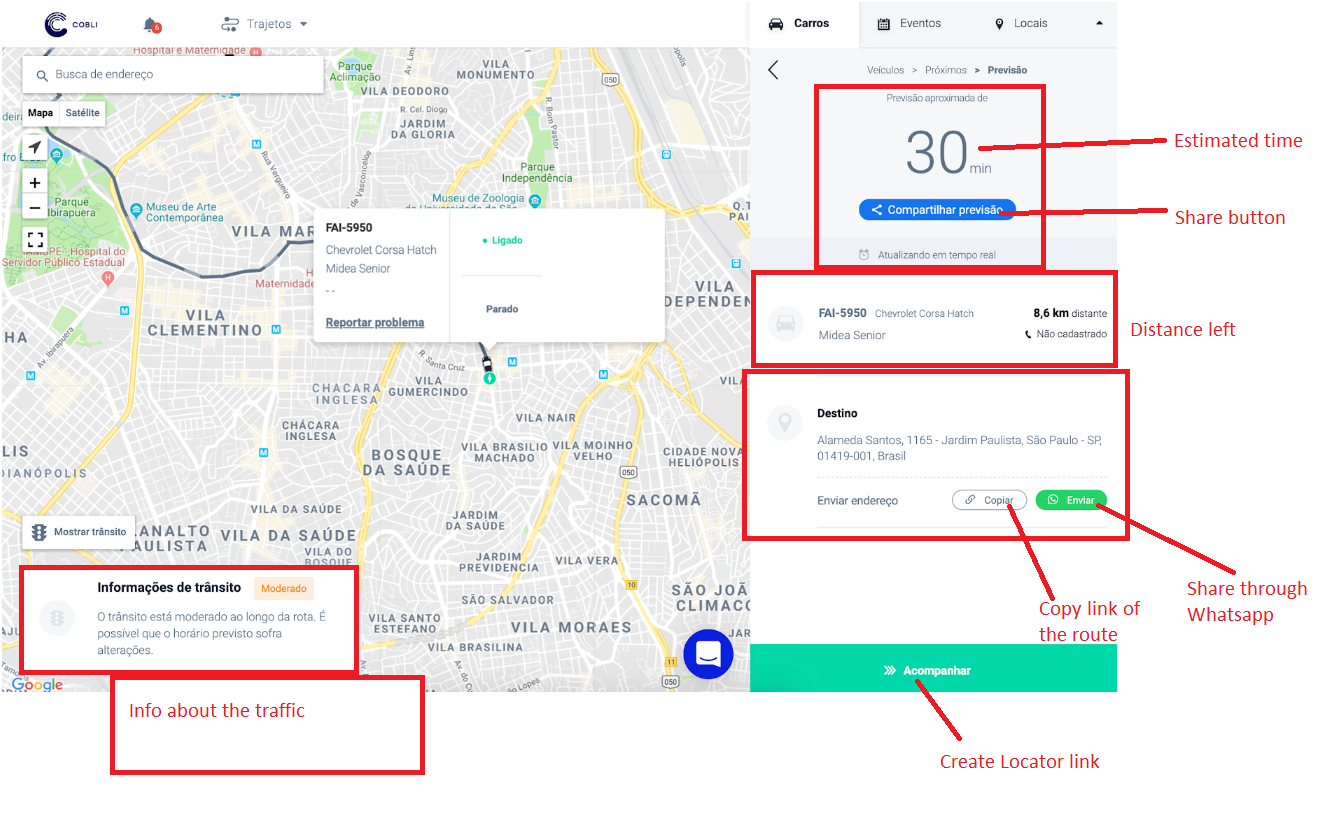The image size is (1329, 833).
Task: Open the notifications bell icon
Action: pos(151,24)
